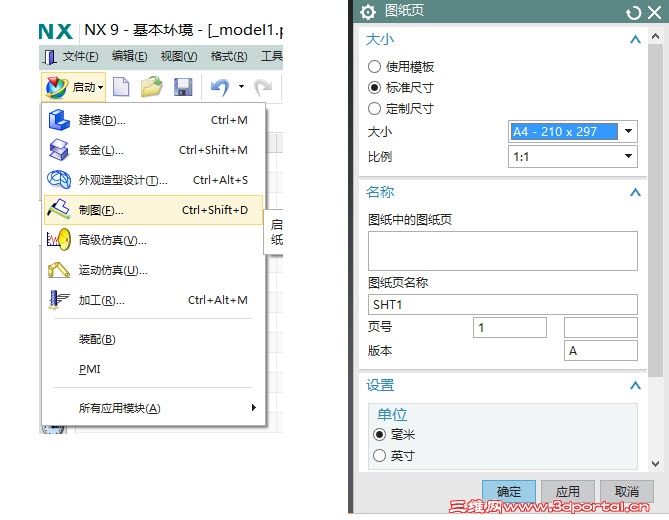Click the 建模 (Modeling) cube icon

point(59,120)
